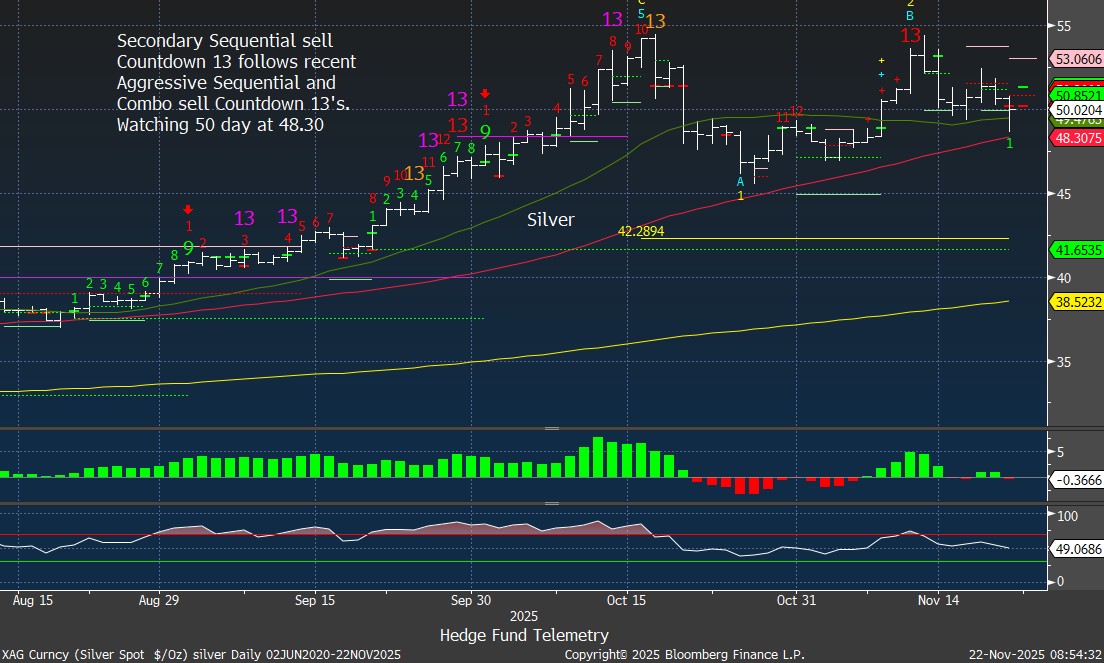
Task: Select the Secondary Sequential sell annotation text
Action: pyautogui.click(x=236, y=83)
